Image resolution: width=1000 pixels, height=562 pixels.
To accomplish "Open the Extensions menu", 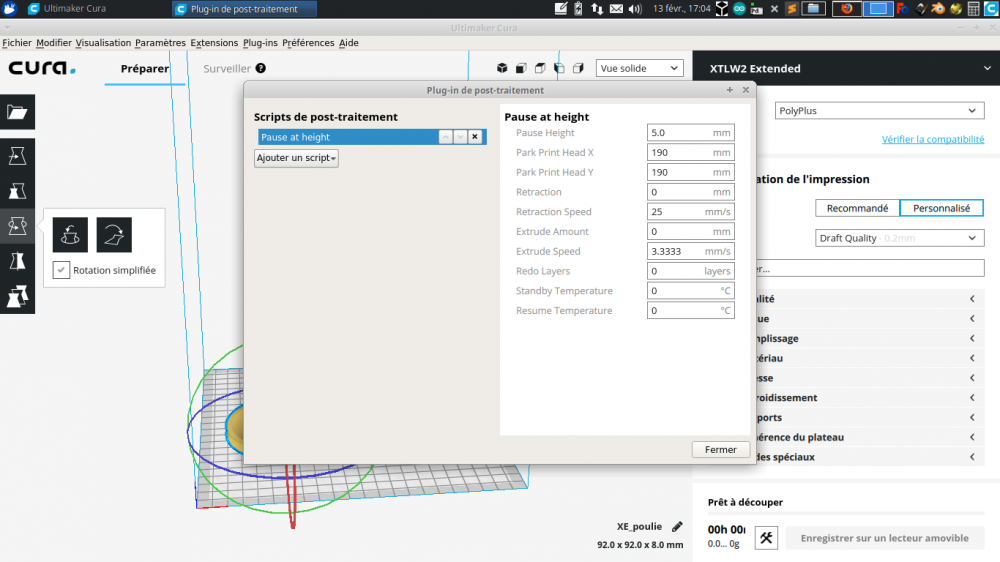I will click(214, 43).
